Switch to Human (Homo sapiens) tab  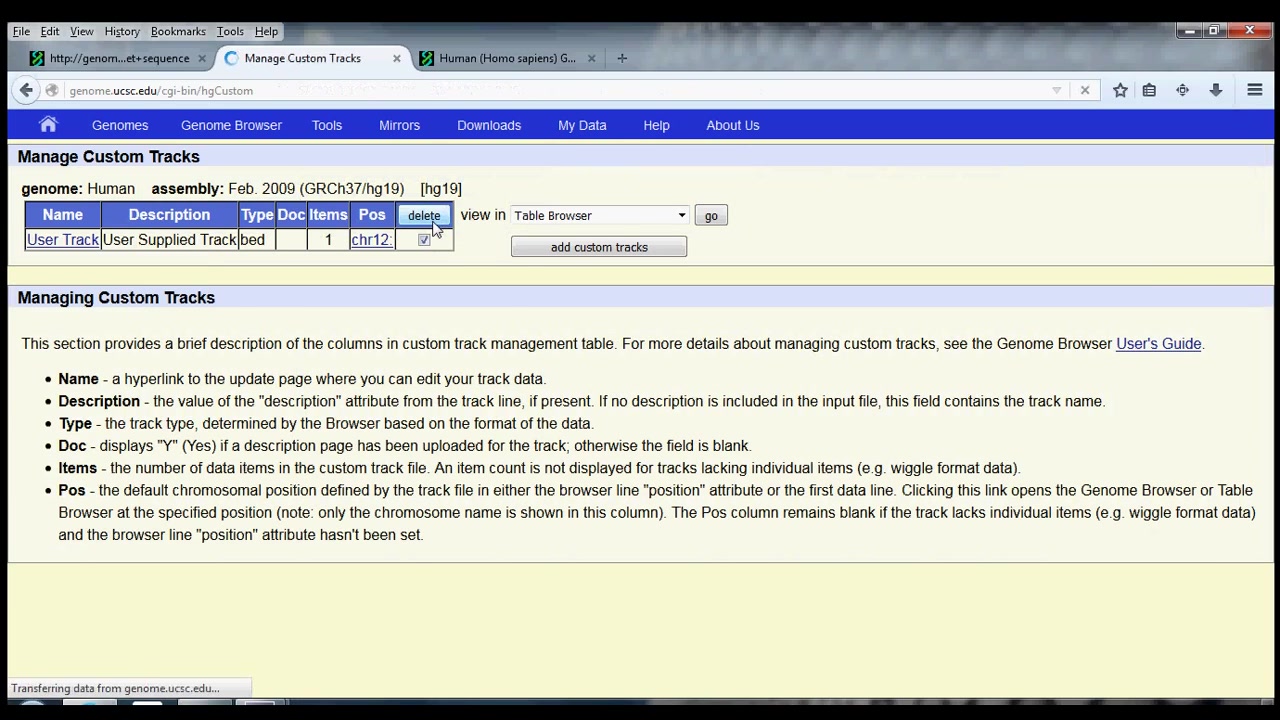(507, 58)
